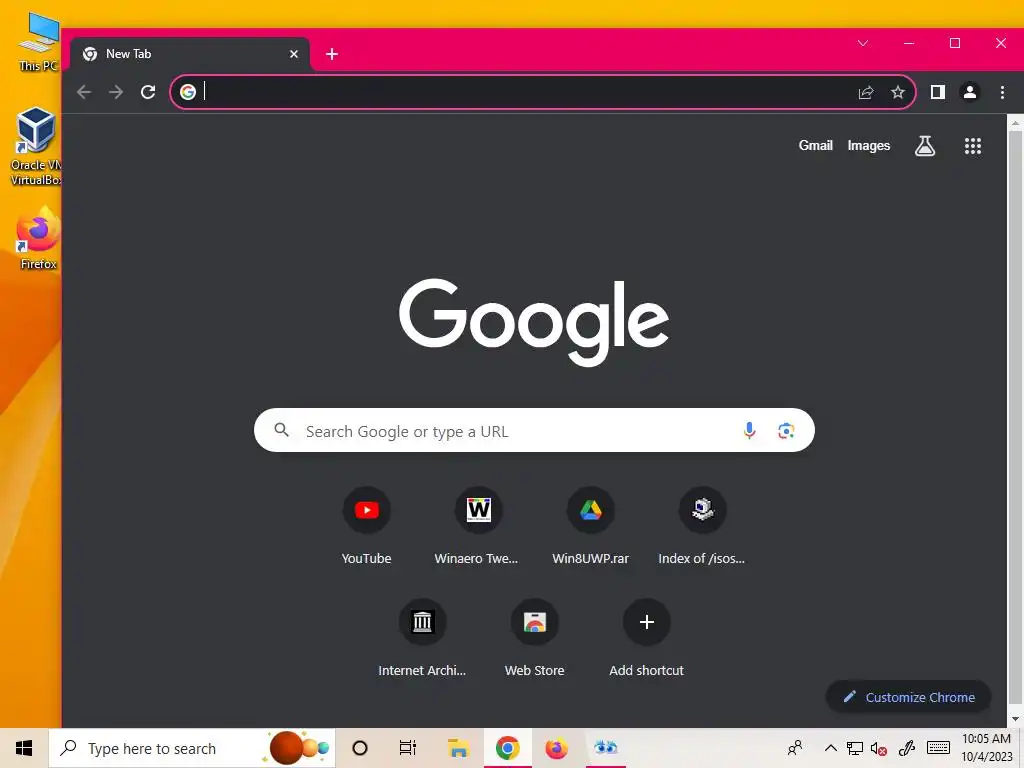Bookmark this tab with the star icon
The image size is (1024, 768).
(x=898, y=92)
